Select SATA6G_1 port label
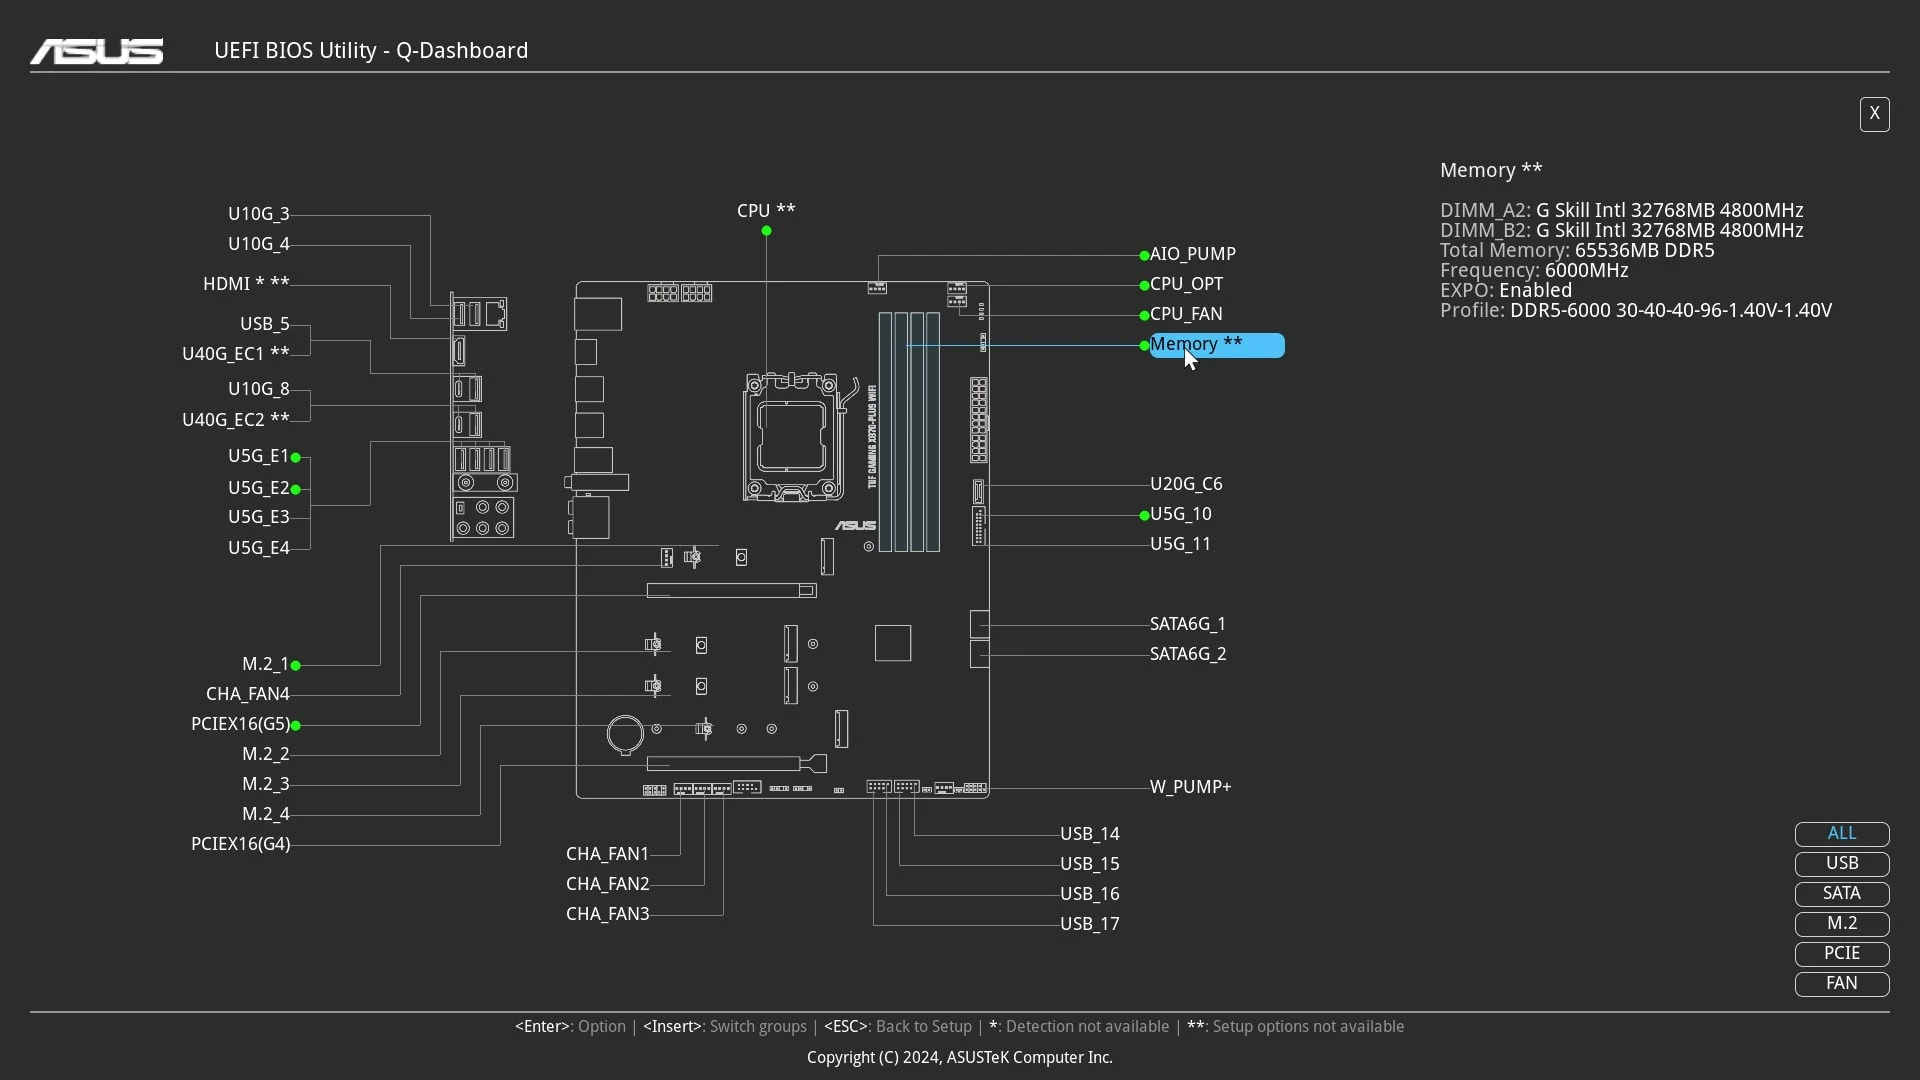The image size is (1920, 1080). (1187, 624)
